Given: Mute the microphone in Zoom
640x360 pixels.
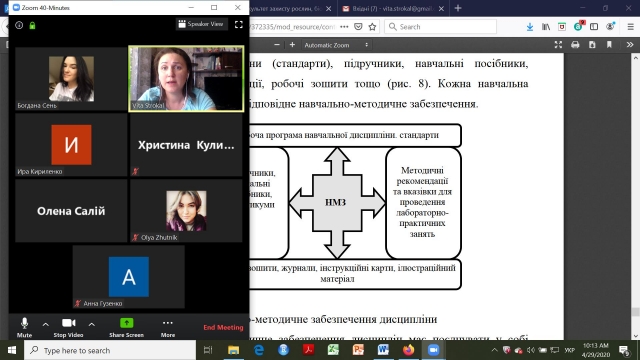Looking at the screenshot, I should tap(24, 328).
